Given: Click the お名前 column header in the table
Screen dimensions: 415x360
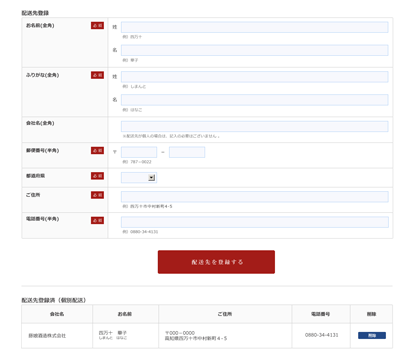Looking at the screenshot, I should pos(125,314).
